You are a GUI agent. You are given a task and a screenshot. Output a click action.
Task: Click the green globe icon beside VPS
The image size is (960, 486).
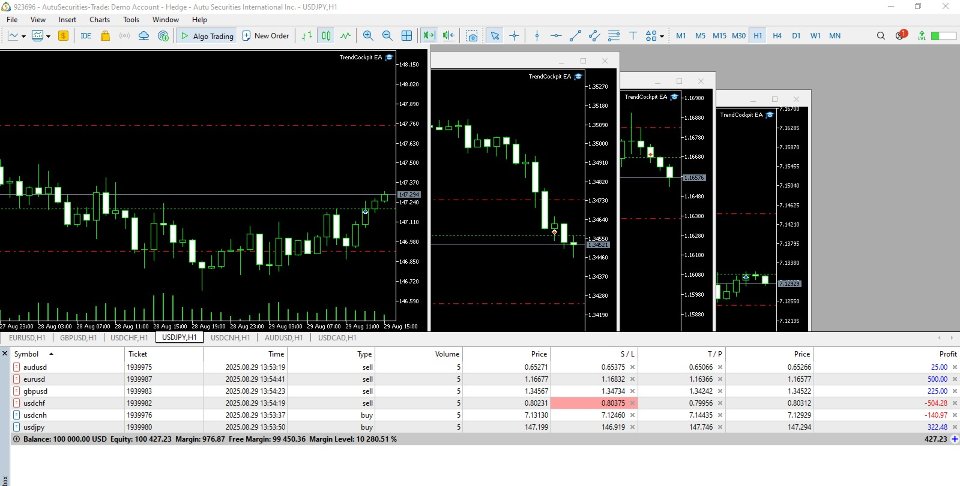(x=163, y=36)
